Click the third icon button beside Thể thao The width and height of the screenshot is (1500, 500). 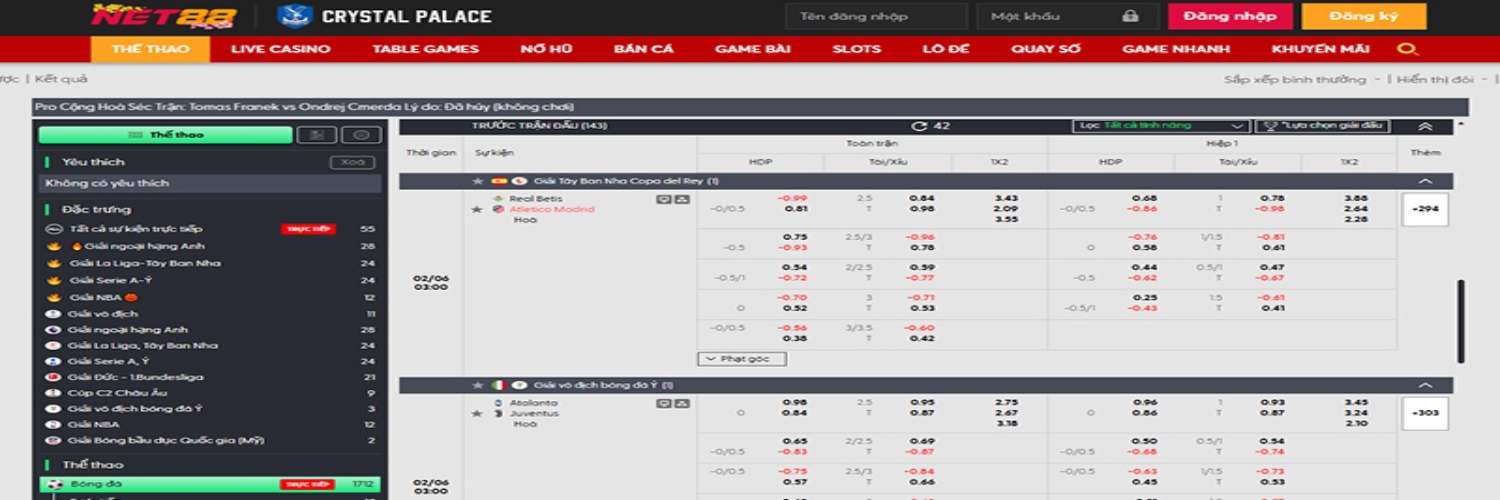tap(361, 135)
